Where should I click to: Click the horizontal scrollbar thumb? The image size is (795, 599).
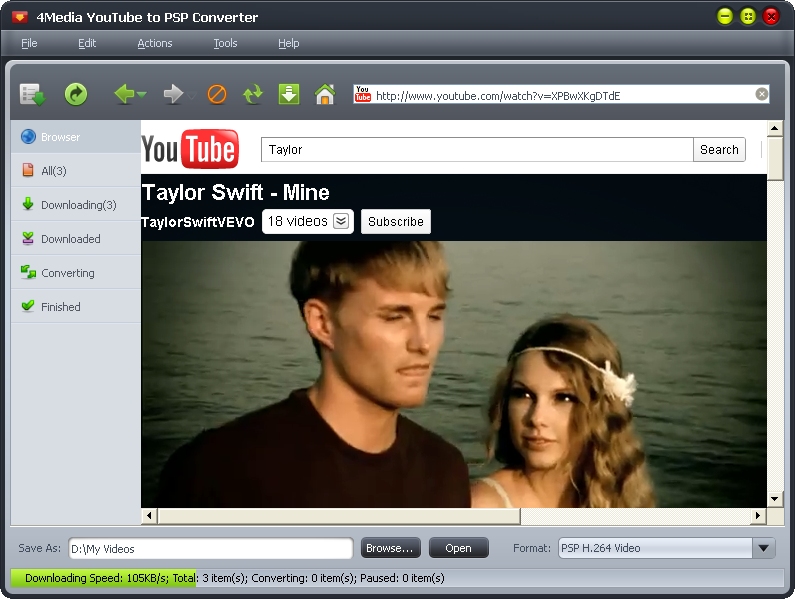click(339, 516)
